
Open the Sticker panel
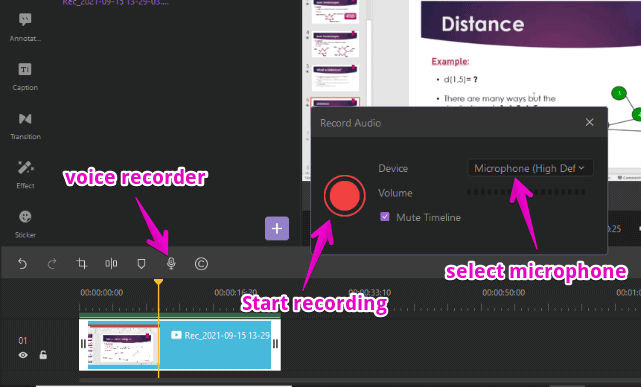25,224
